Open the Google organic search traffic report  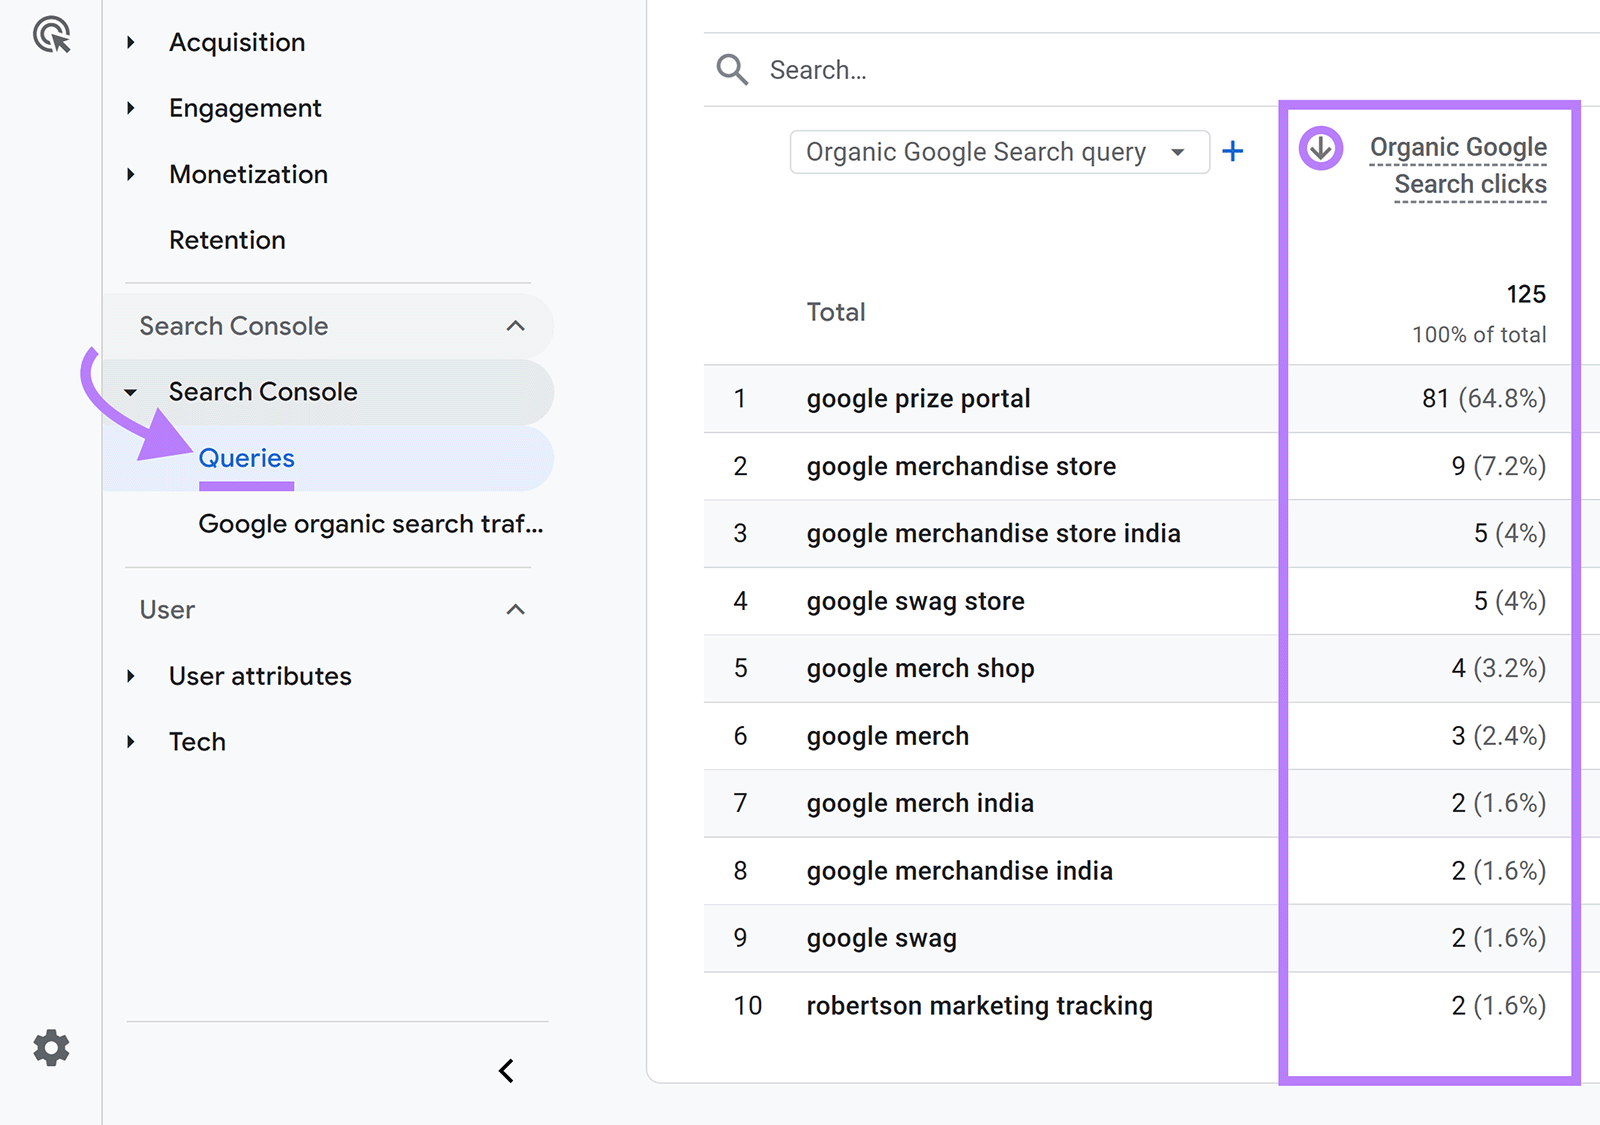pyautogui.click(x=371, y=523)
